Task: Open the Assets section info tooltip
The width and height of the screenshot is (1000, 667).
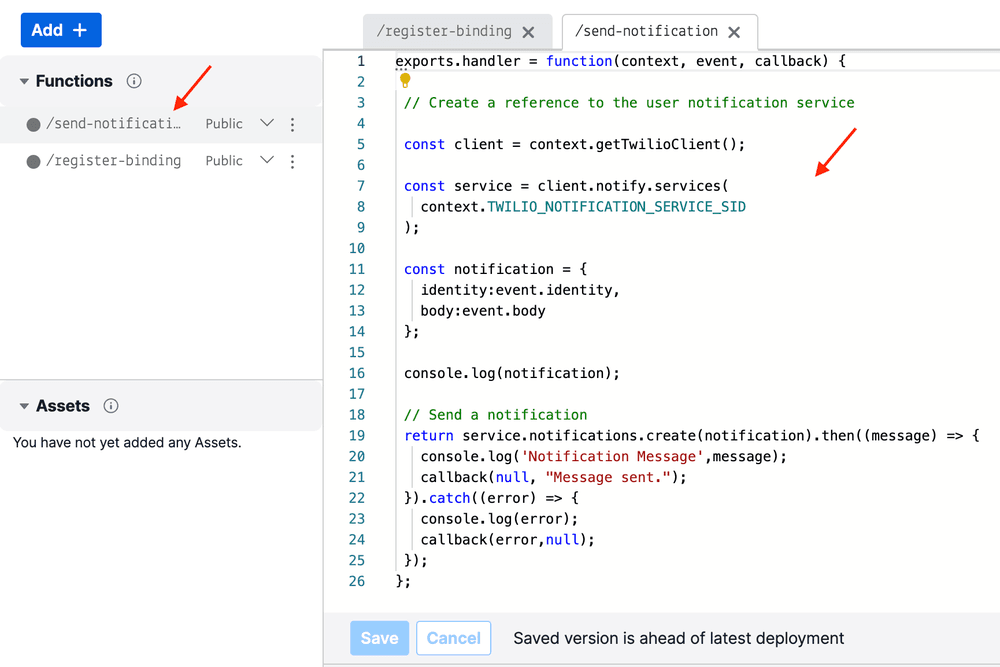Action: coord(110,406)
